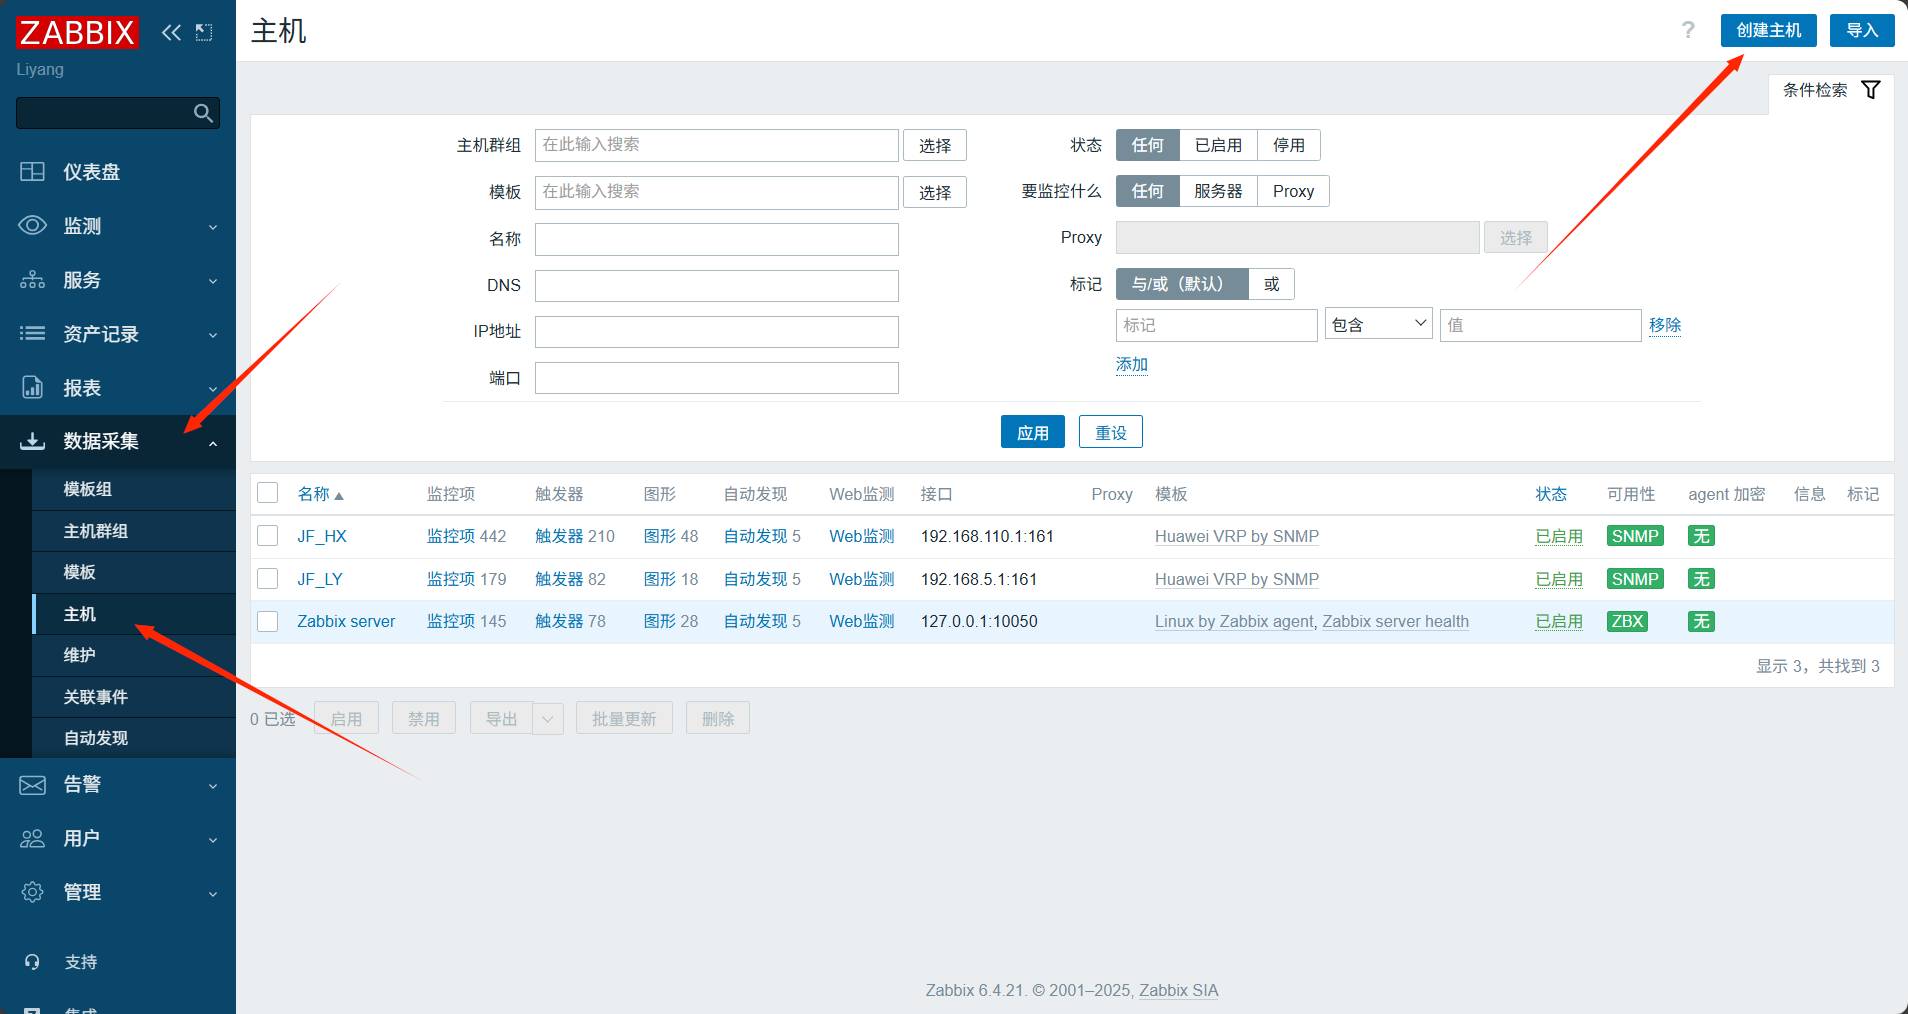This screenshot has width=1908, height=1014.
Task: Expand the 告警 menu chevron
Action: tap(213, 786)
